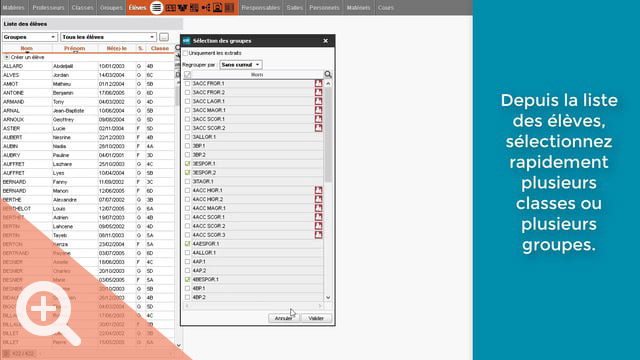640x360 pixels.
Task: Click red people icon on 3ACC FRGR.1 row
Action: click(318, 83)
